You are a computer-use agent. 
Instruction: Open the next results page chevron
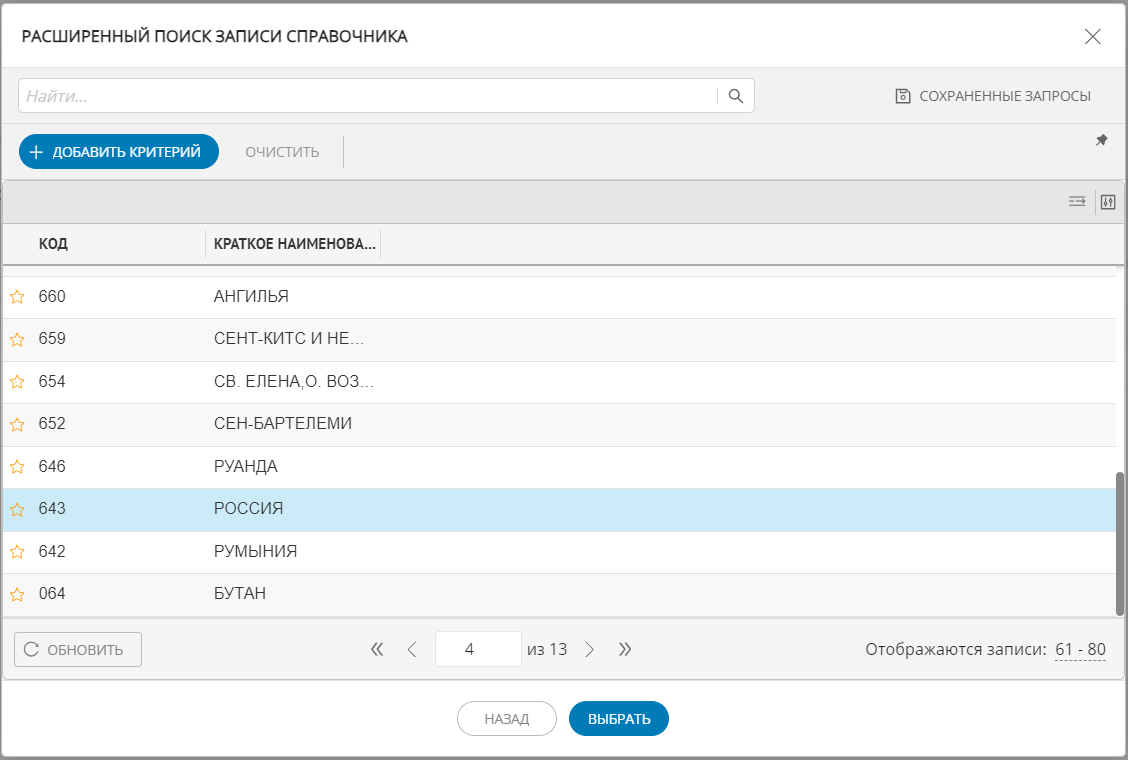tap(590, 649)
